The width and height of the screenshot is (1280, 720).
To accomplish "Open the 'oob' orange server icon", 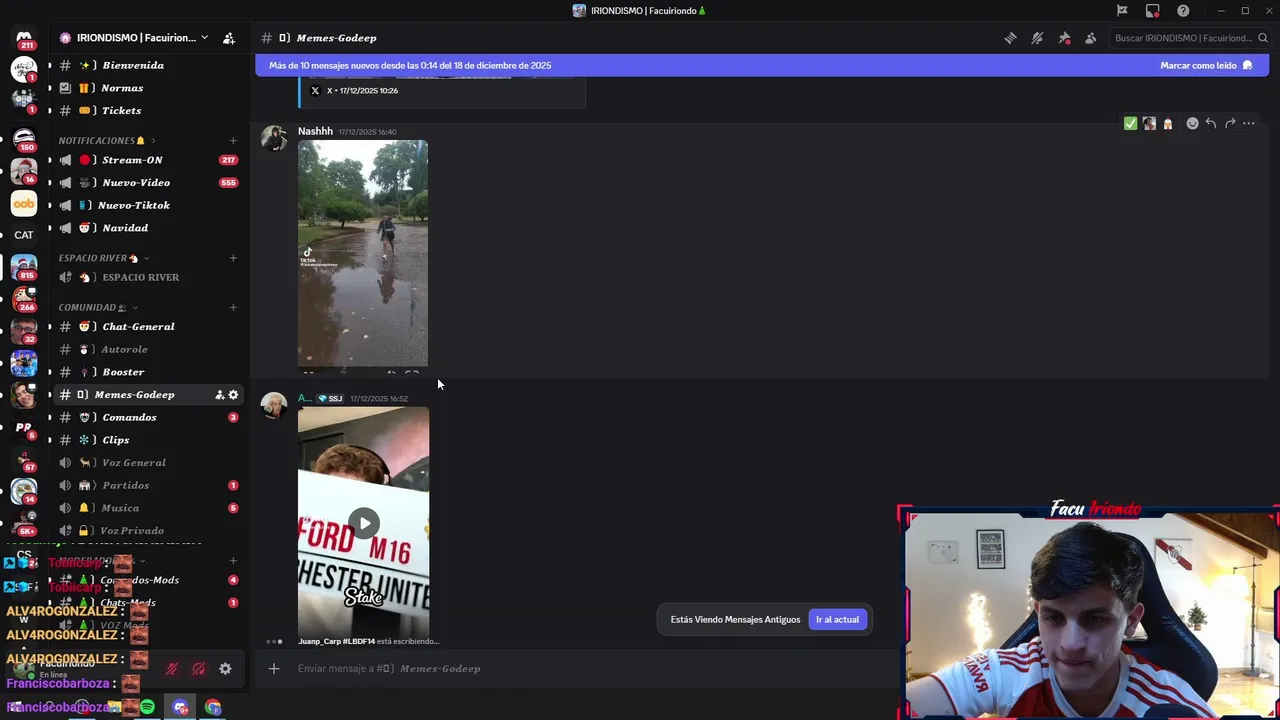I will [x=24, y=204].
